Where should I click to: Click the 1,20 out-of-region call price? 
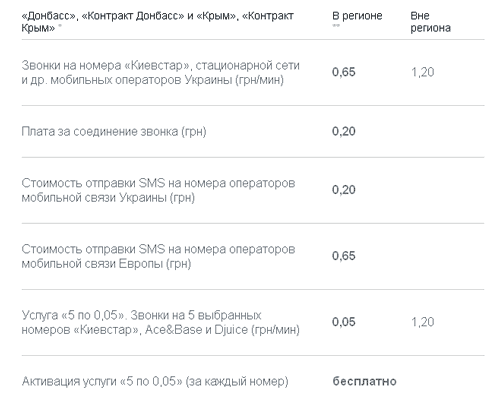(422, 72)
